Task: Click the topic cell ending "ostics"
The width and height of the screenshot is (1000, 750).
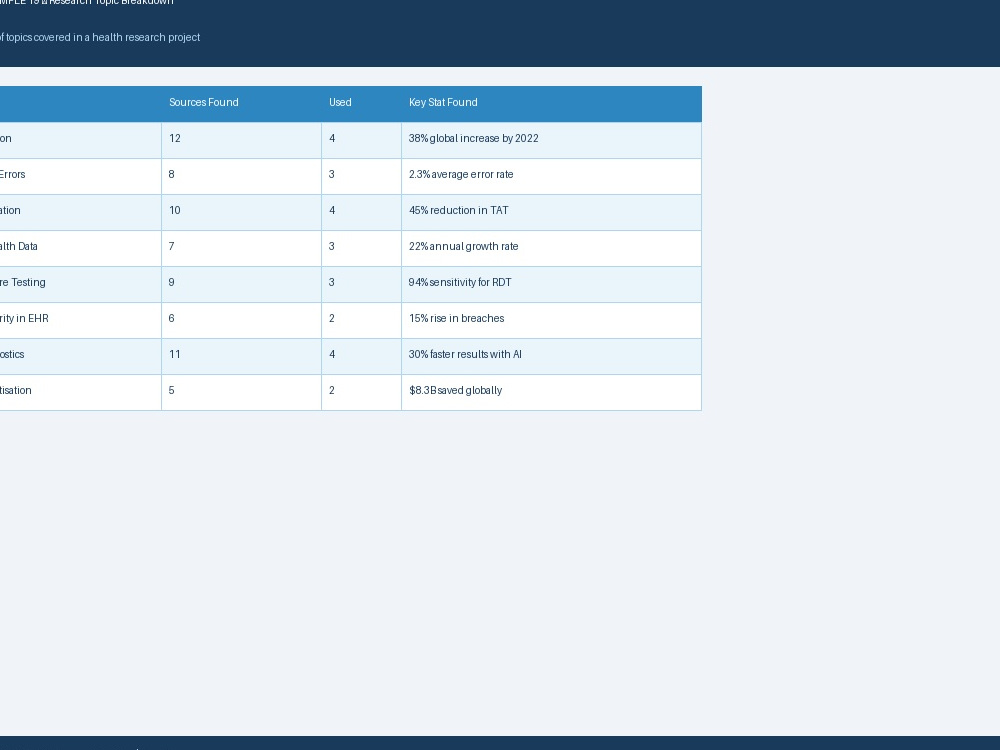Action: tap(80, 355)
